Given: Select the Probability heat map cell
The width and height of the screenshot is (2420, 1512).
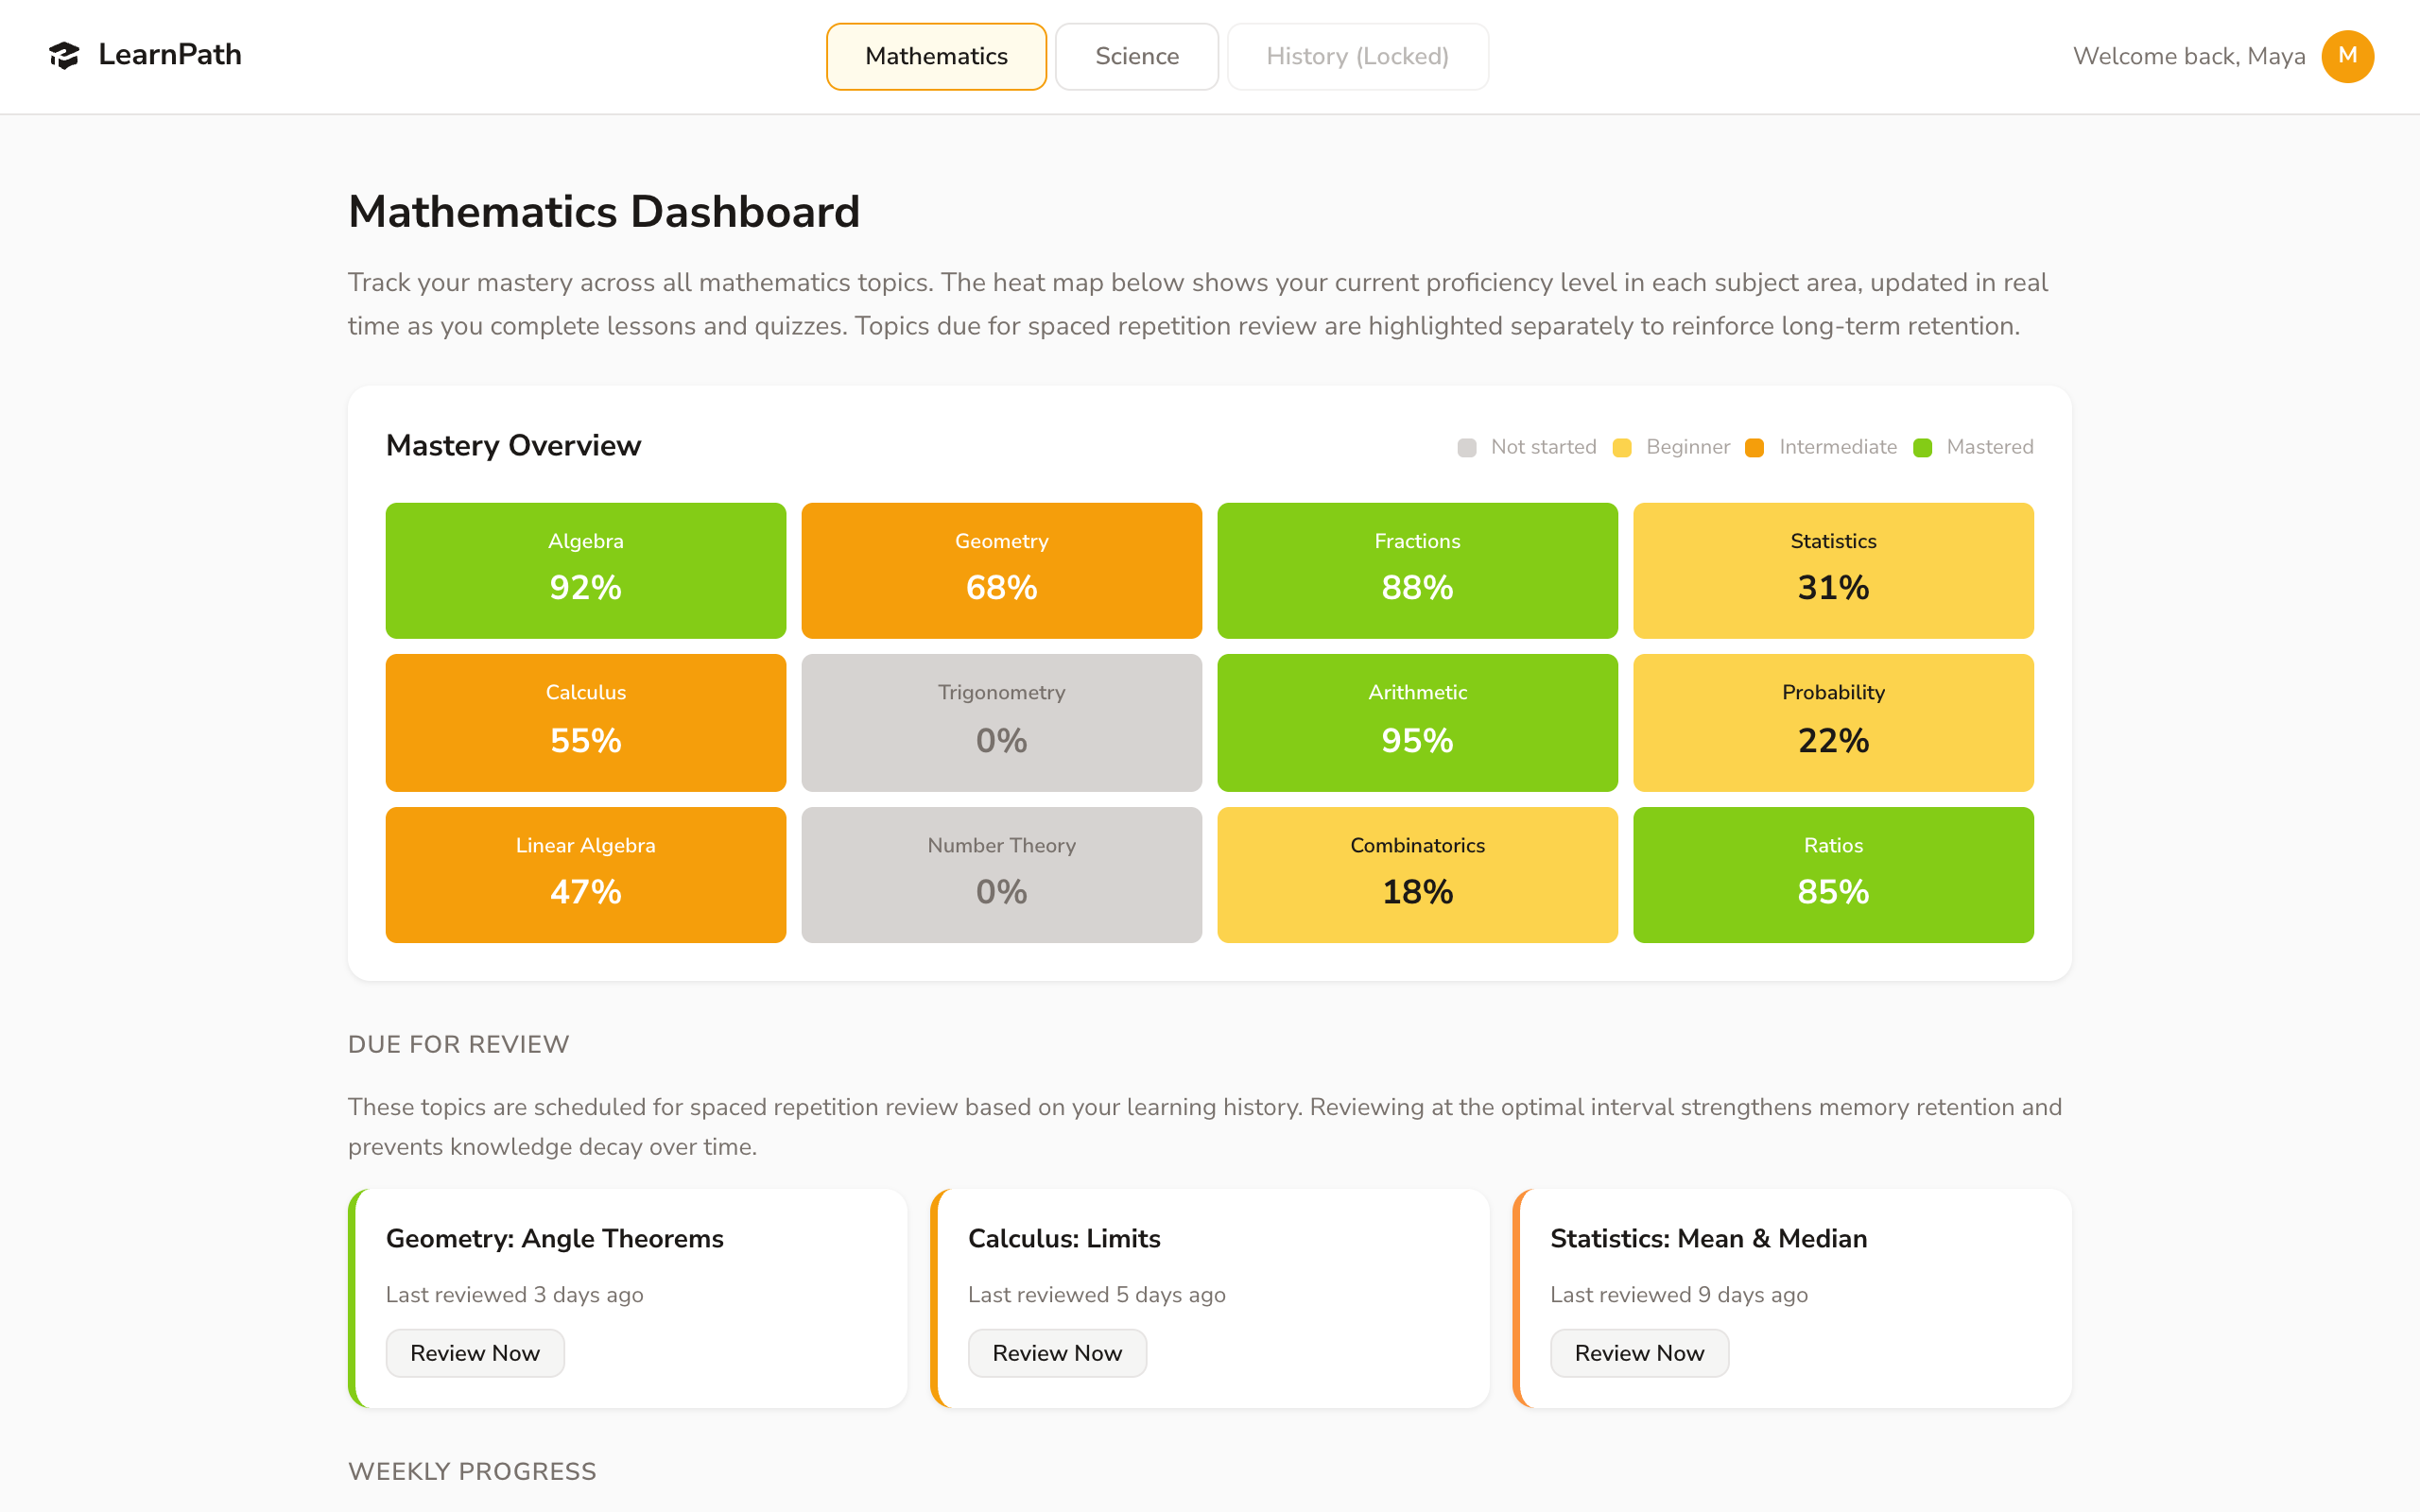Looking at the screenshot, I should pyautogui.click(x=1833, y=722).
